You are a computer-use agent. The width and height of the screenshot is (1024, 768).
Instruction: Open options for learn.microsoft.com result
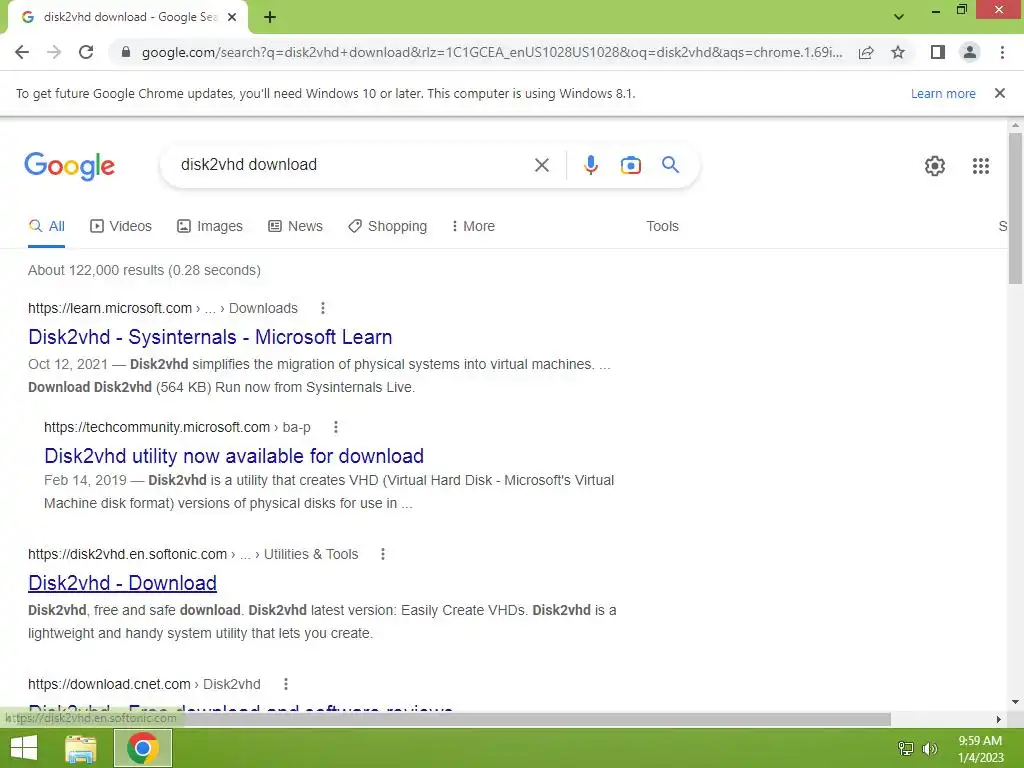point(323,308)
